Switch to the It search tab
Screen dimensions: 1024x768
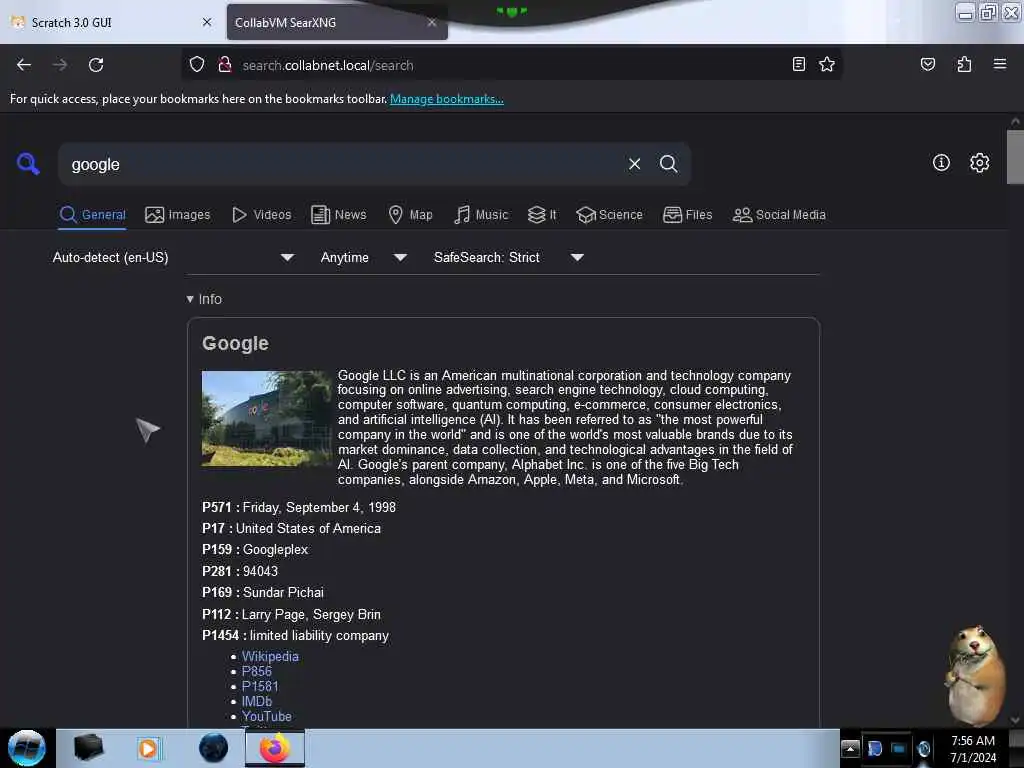click(x=542, y=215)
